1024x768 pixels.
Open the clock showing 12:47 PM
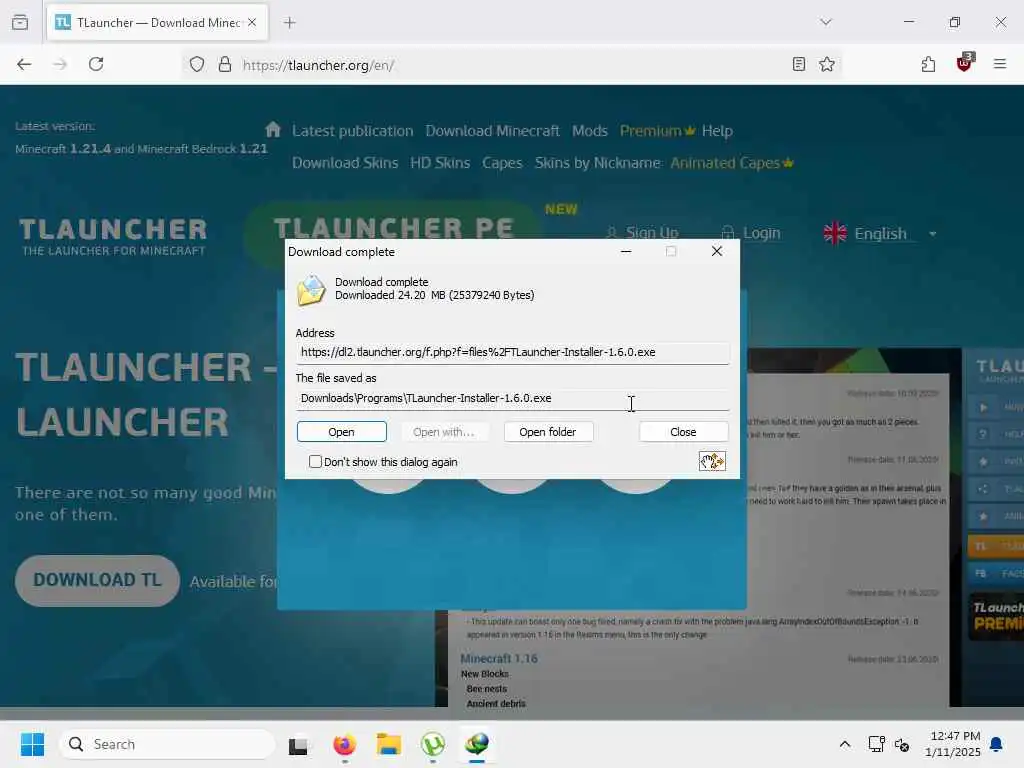coord(953,744)
